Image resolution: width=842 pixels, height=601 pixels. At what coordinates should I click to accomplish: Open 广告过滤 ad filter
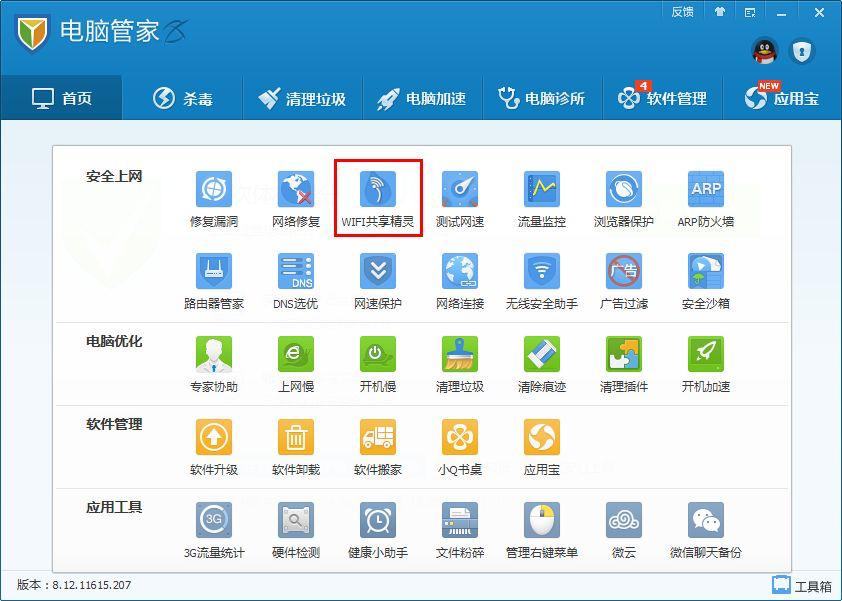point(623,281)
